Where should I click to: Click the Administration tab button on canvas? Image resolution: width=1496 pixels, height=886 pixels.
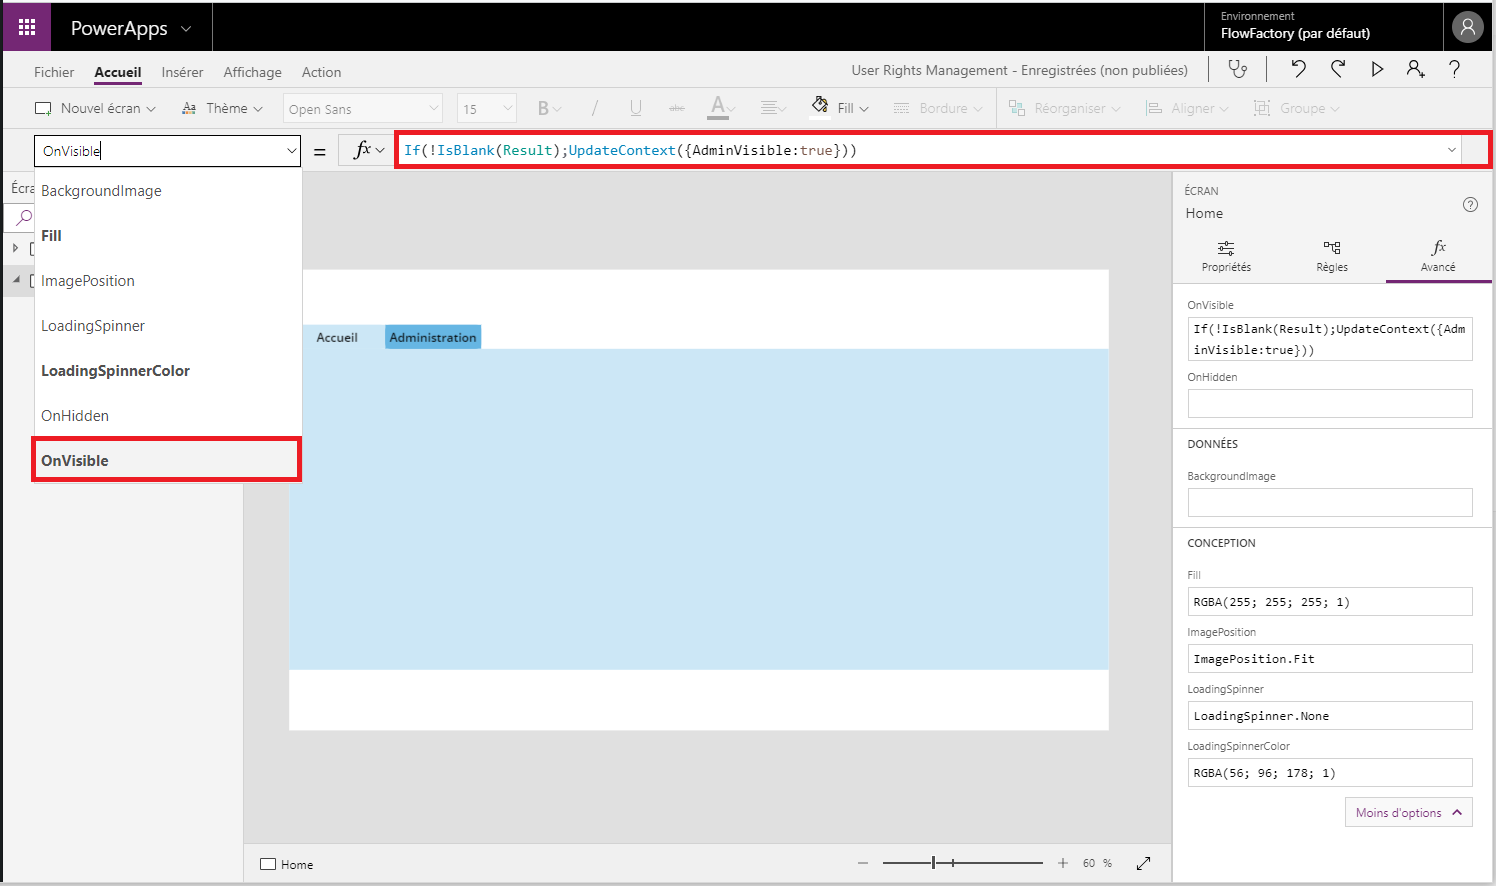pyautogui.click(x=432, y=338)
